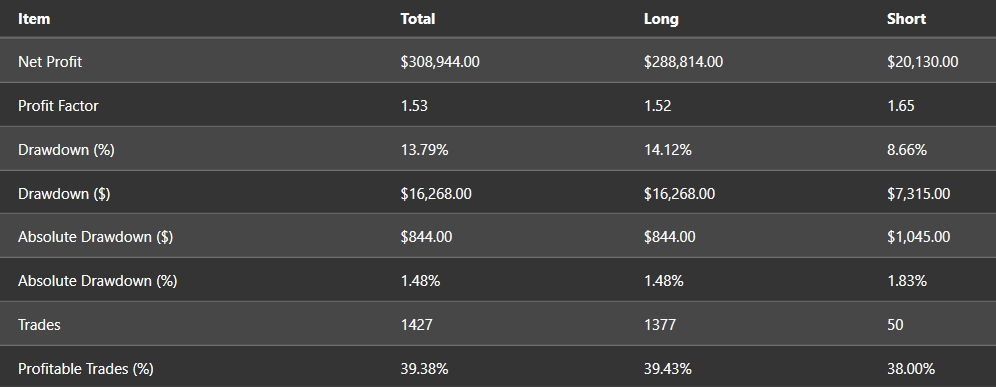
Task: Click the Total column header
Action: coord(417,19)
